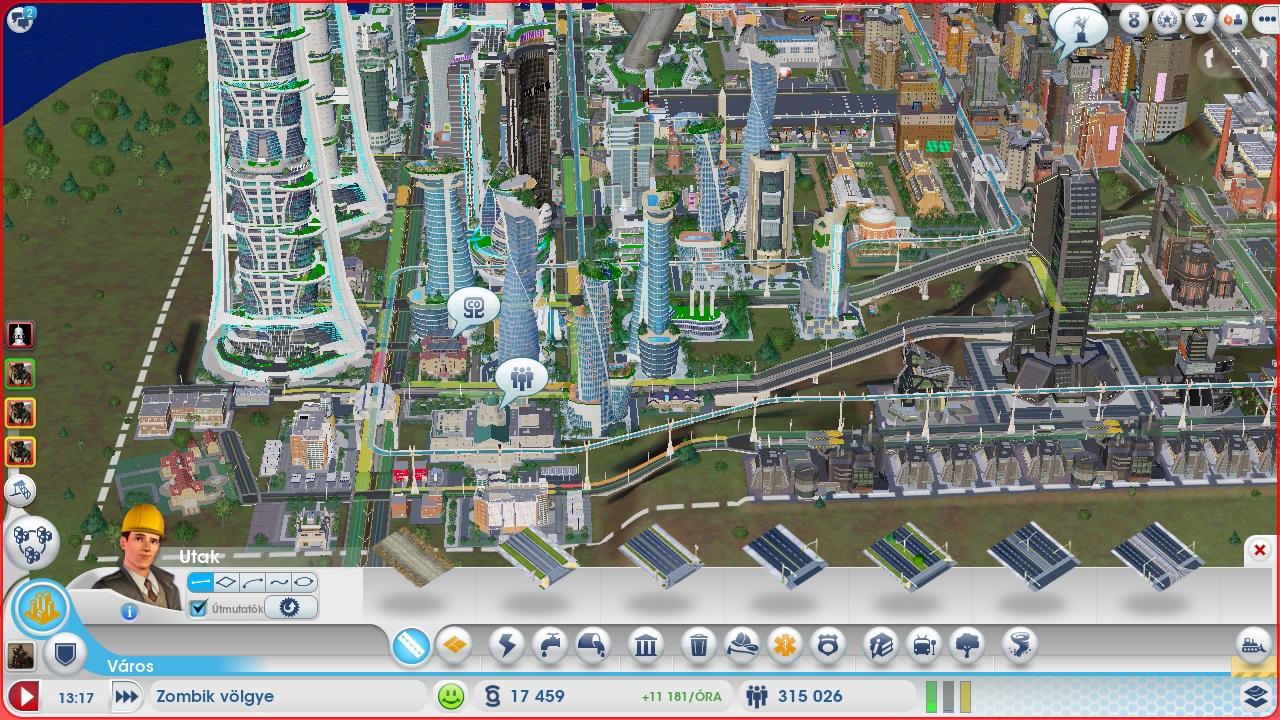The width and height of the screenshot is (1280, 720).
Task: Open the Parks tree menu
Action: coord(967,646)
